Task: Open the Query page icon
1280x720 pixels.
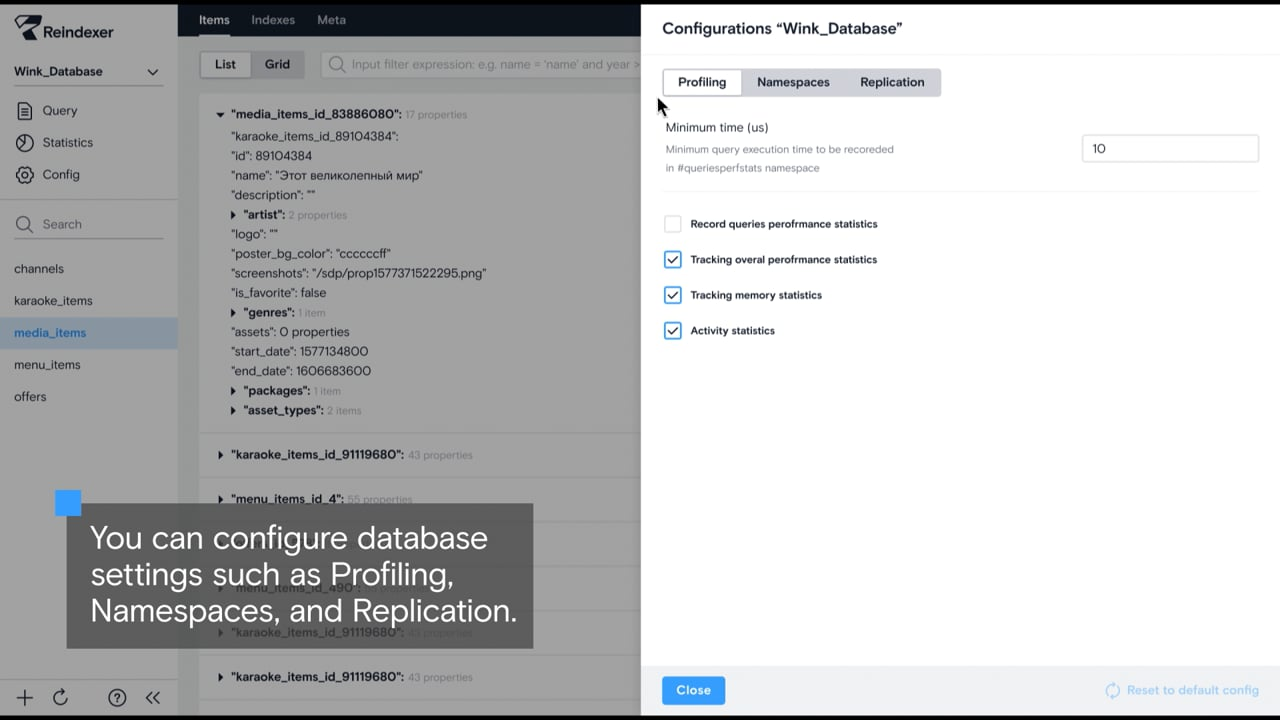Action: point(25,111)
